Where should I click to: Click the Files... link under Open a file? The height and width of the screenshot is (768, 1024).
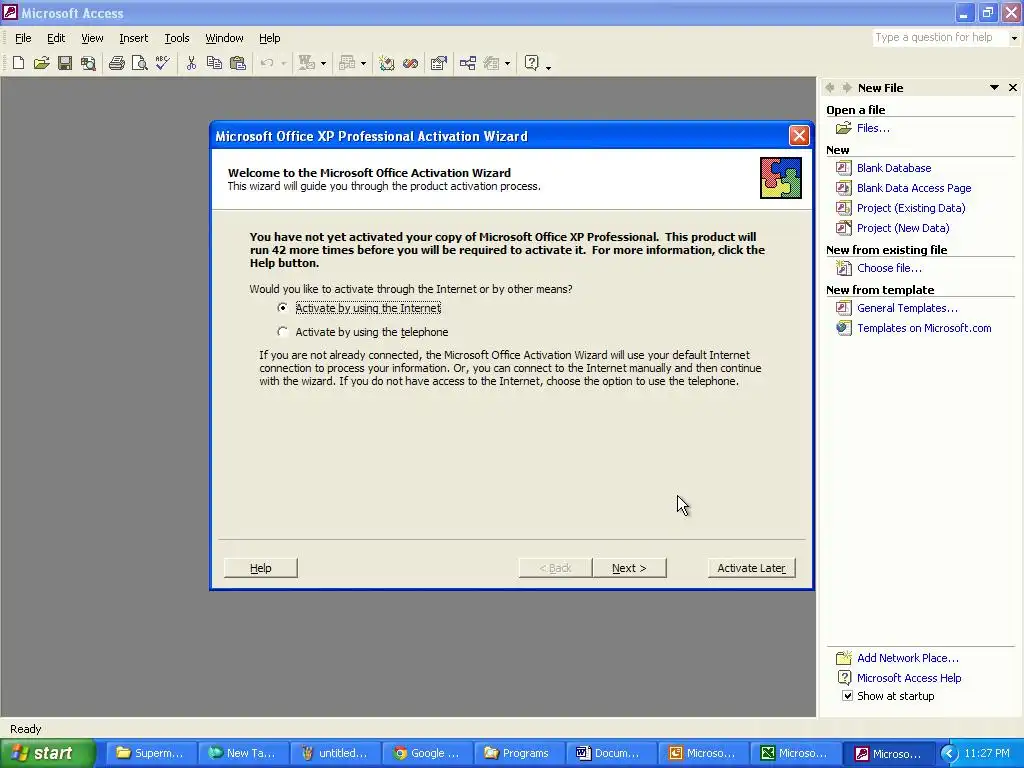[x=873, y=128]
